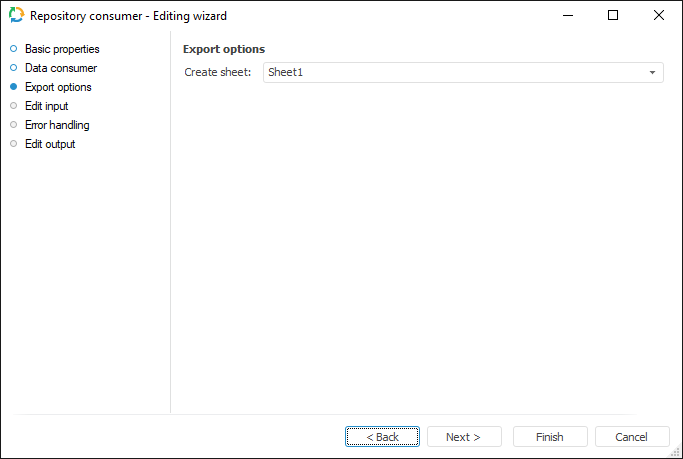683x459 pixels.
Task: Click the Export options step bullet
Action: click(14, 87)
